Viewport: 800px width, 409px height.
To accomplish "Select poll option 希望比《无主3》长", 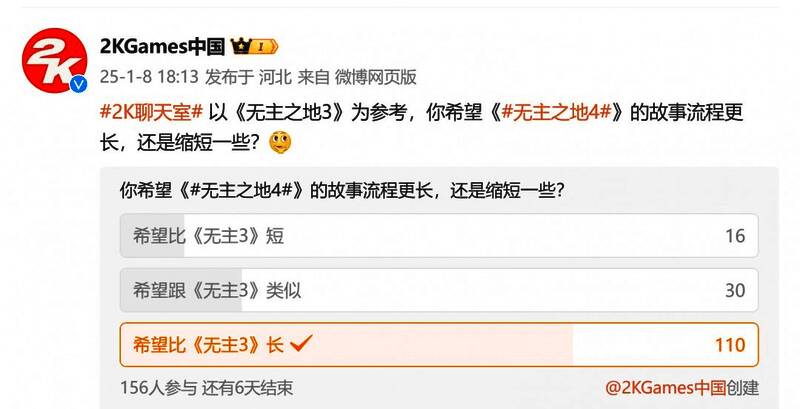I will pyautogui.click(x=439, y=345).
